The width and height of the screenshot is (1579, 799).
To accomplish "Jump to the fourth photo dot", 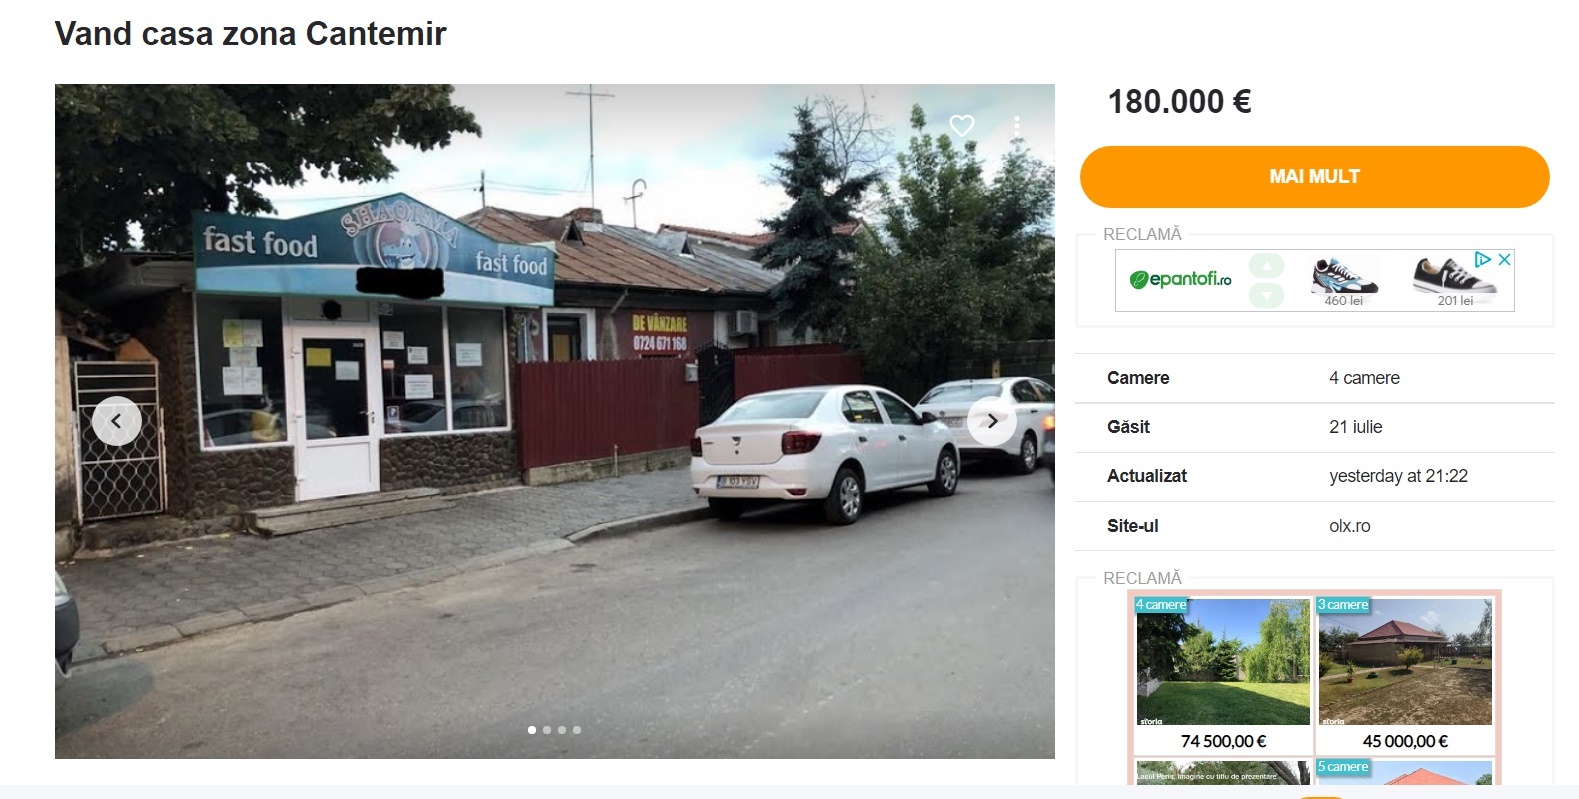I will tap(577, 730).
